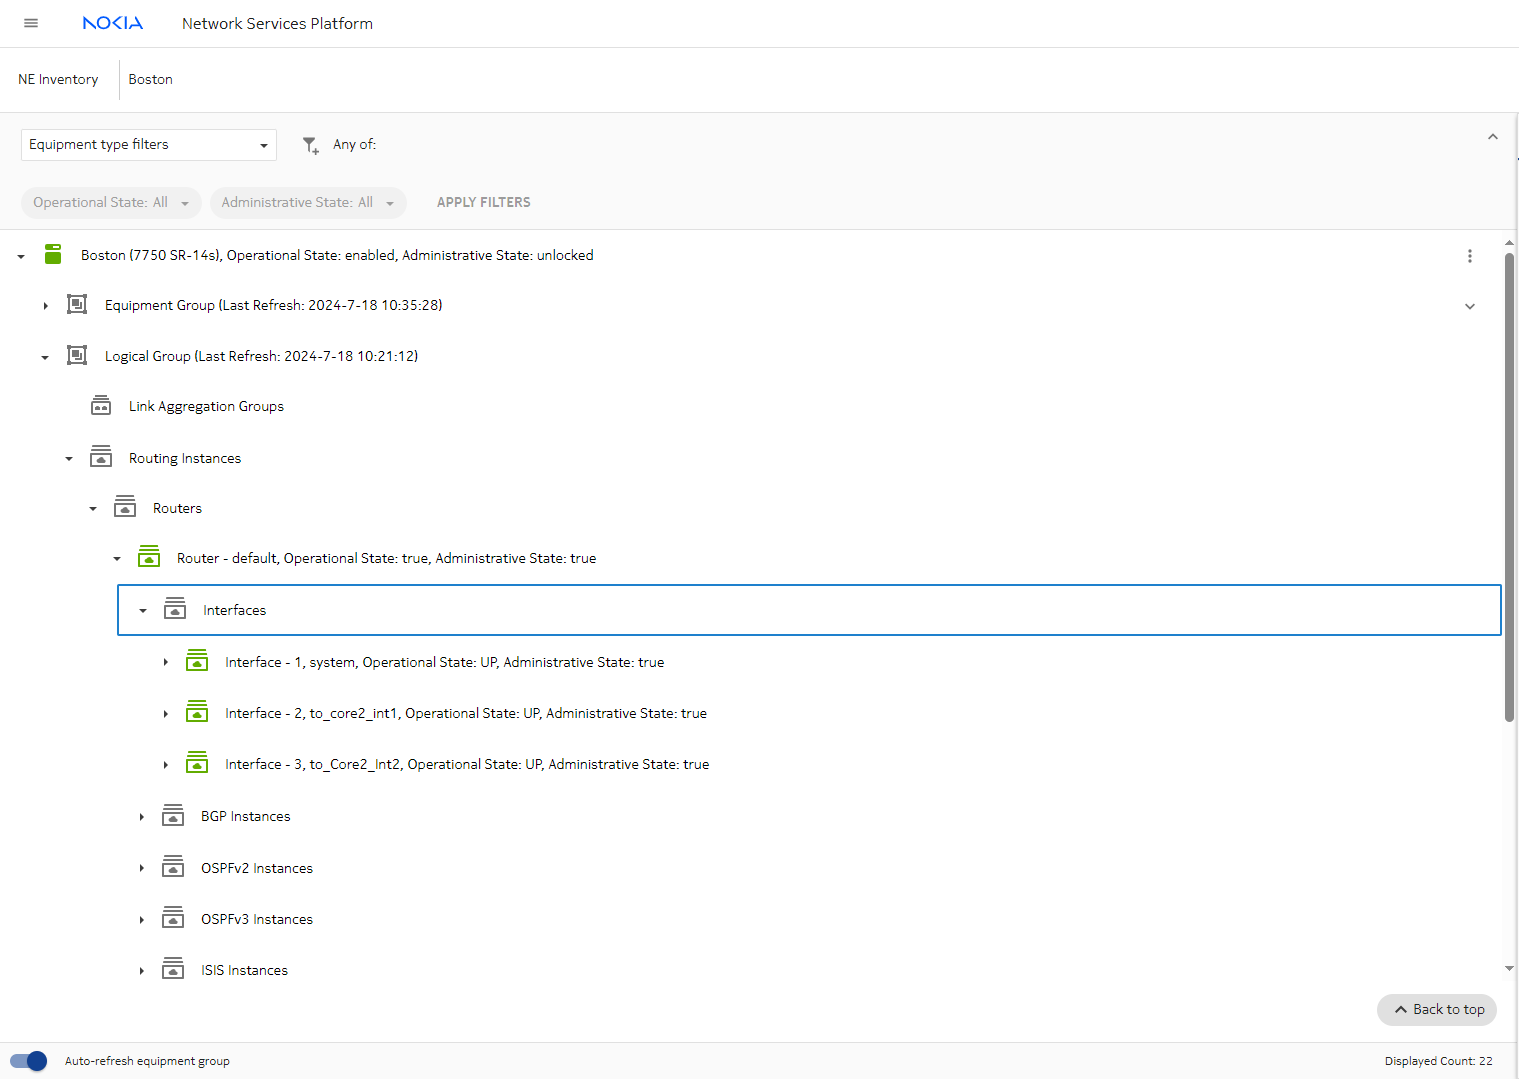The height and width of the screenshot is (1079, 1519).
Task: Open Boston NE three-dot options menu
Action: click(x=1469, y=256)
